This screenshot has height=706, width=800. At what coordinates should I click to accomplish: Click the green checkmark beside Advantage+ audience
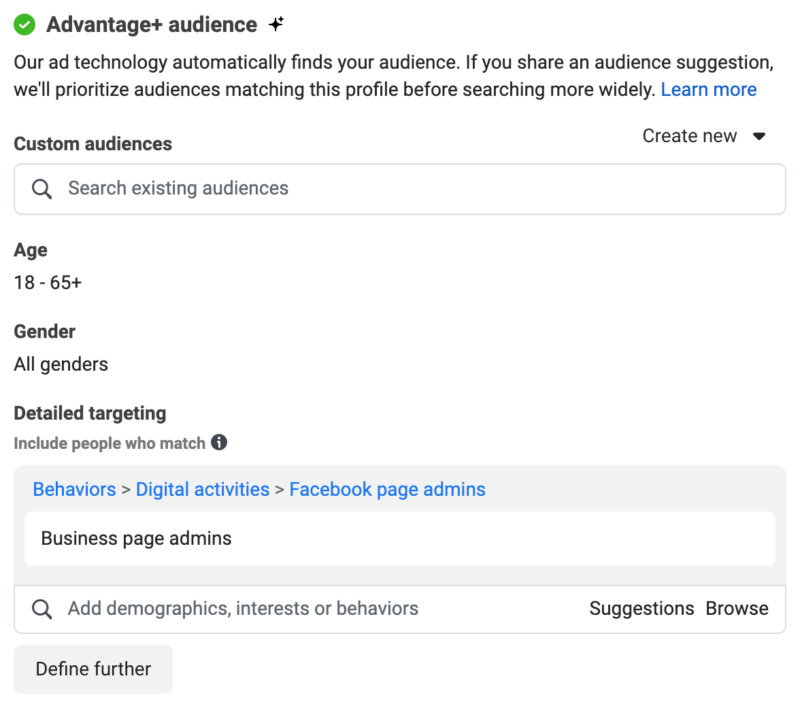click(x=25, y=25)
